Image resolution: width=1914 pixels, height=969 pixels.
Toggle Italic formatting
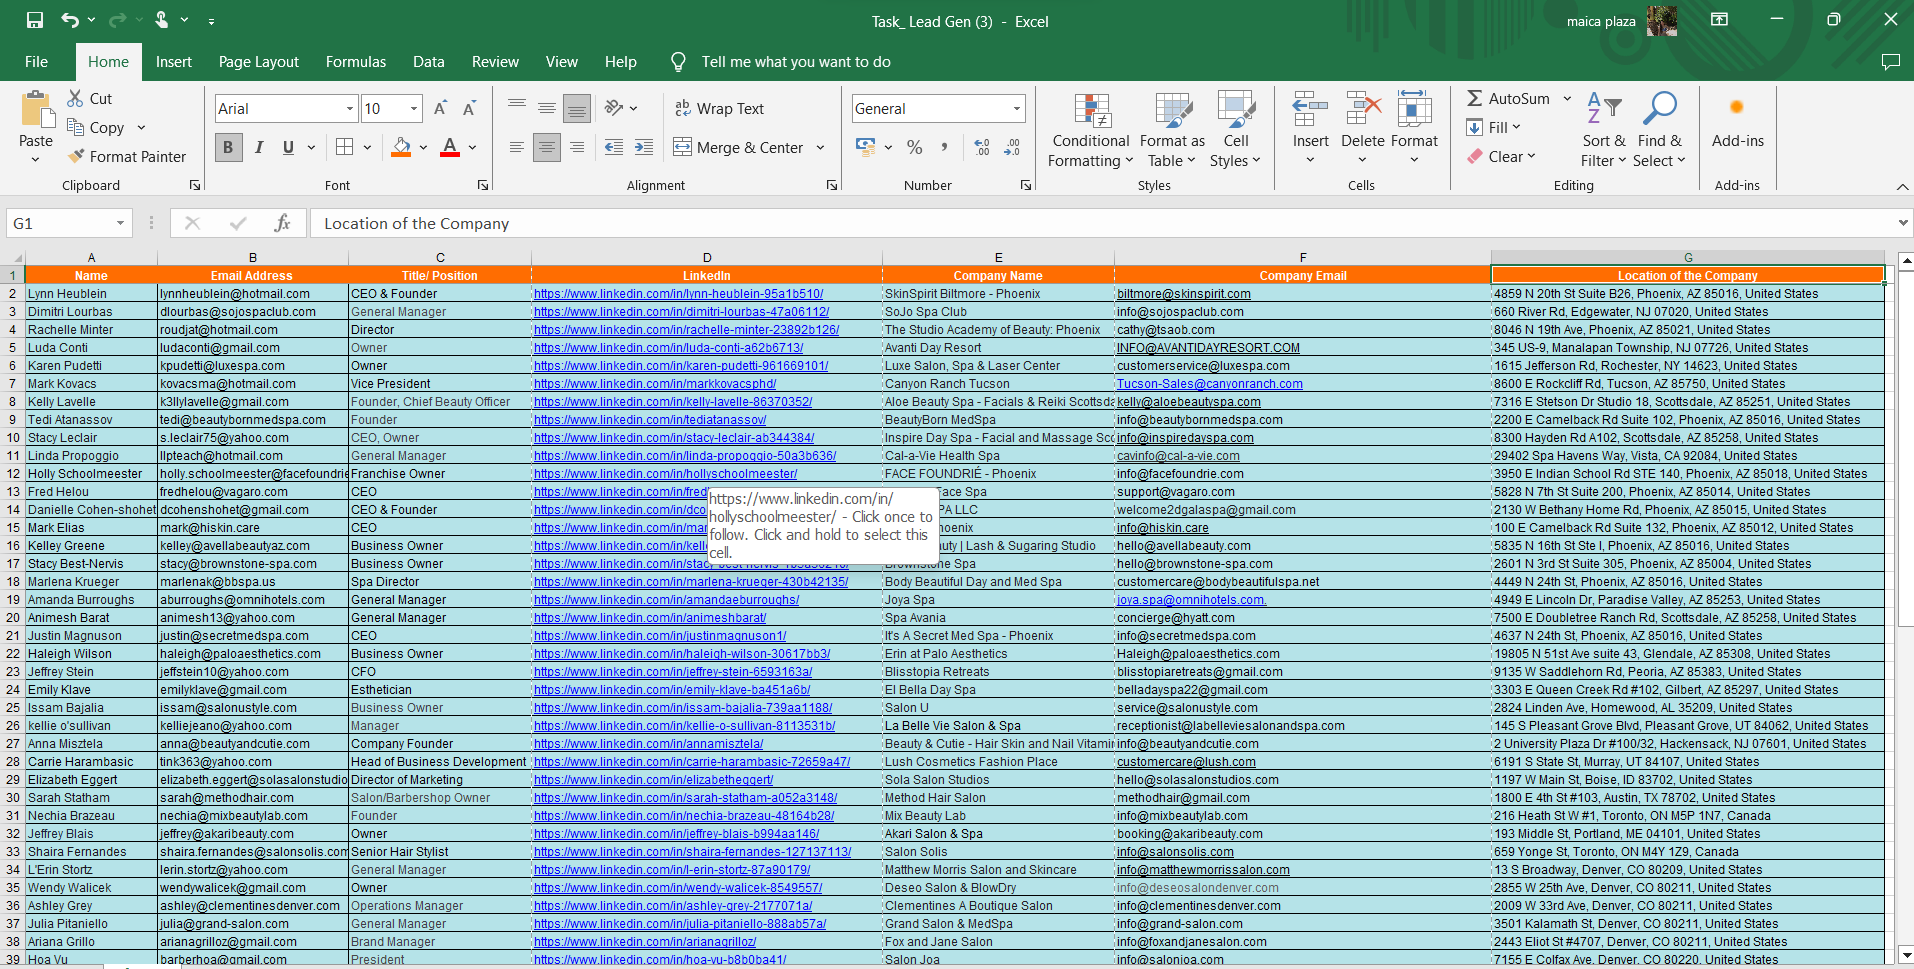259,147
